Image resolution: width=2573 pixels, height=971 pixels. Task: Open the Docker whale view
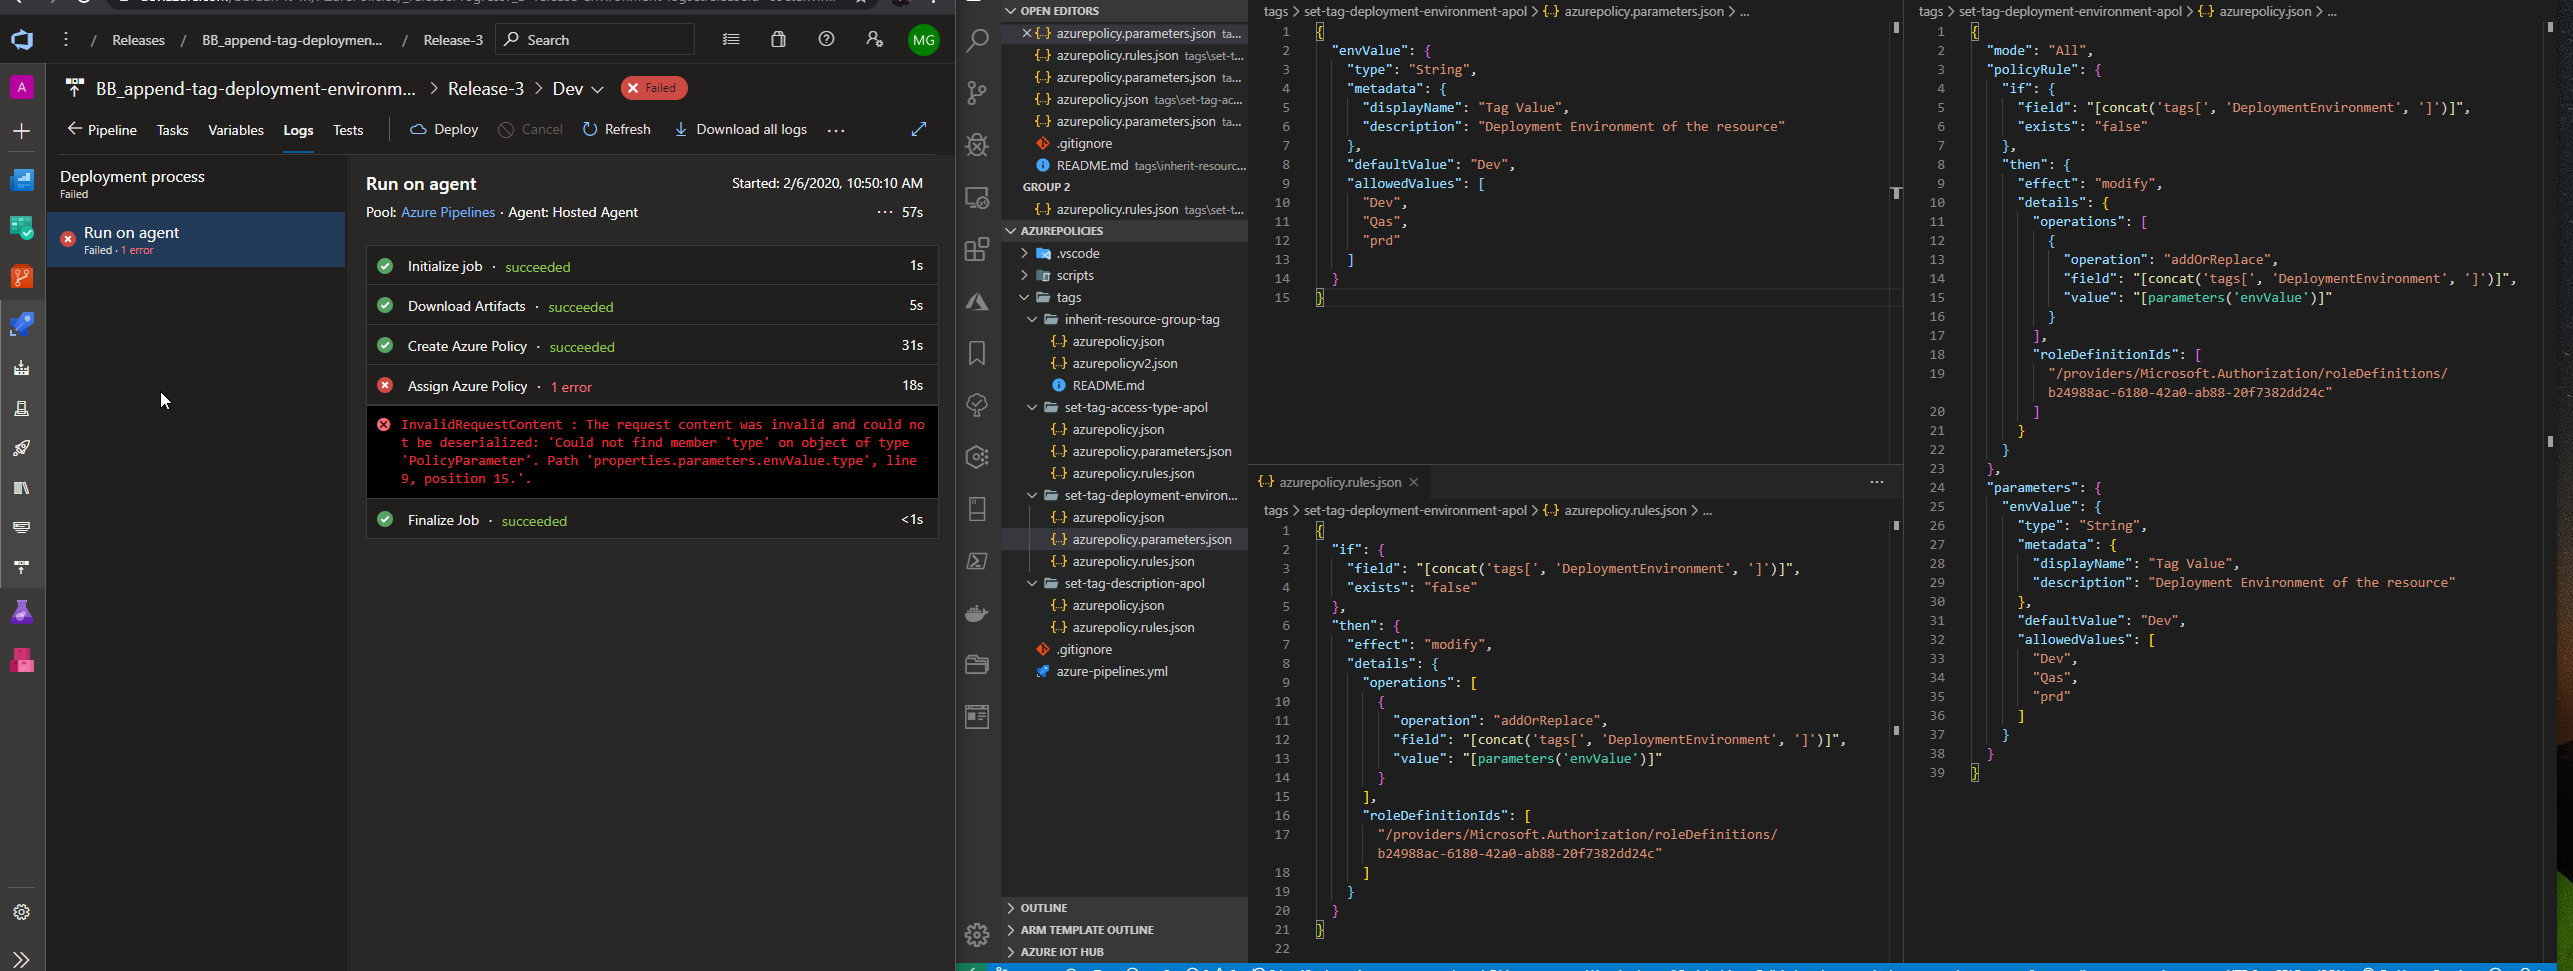977,613
